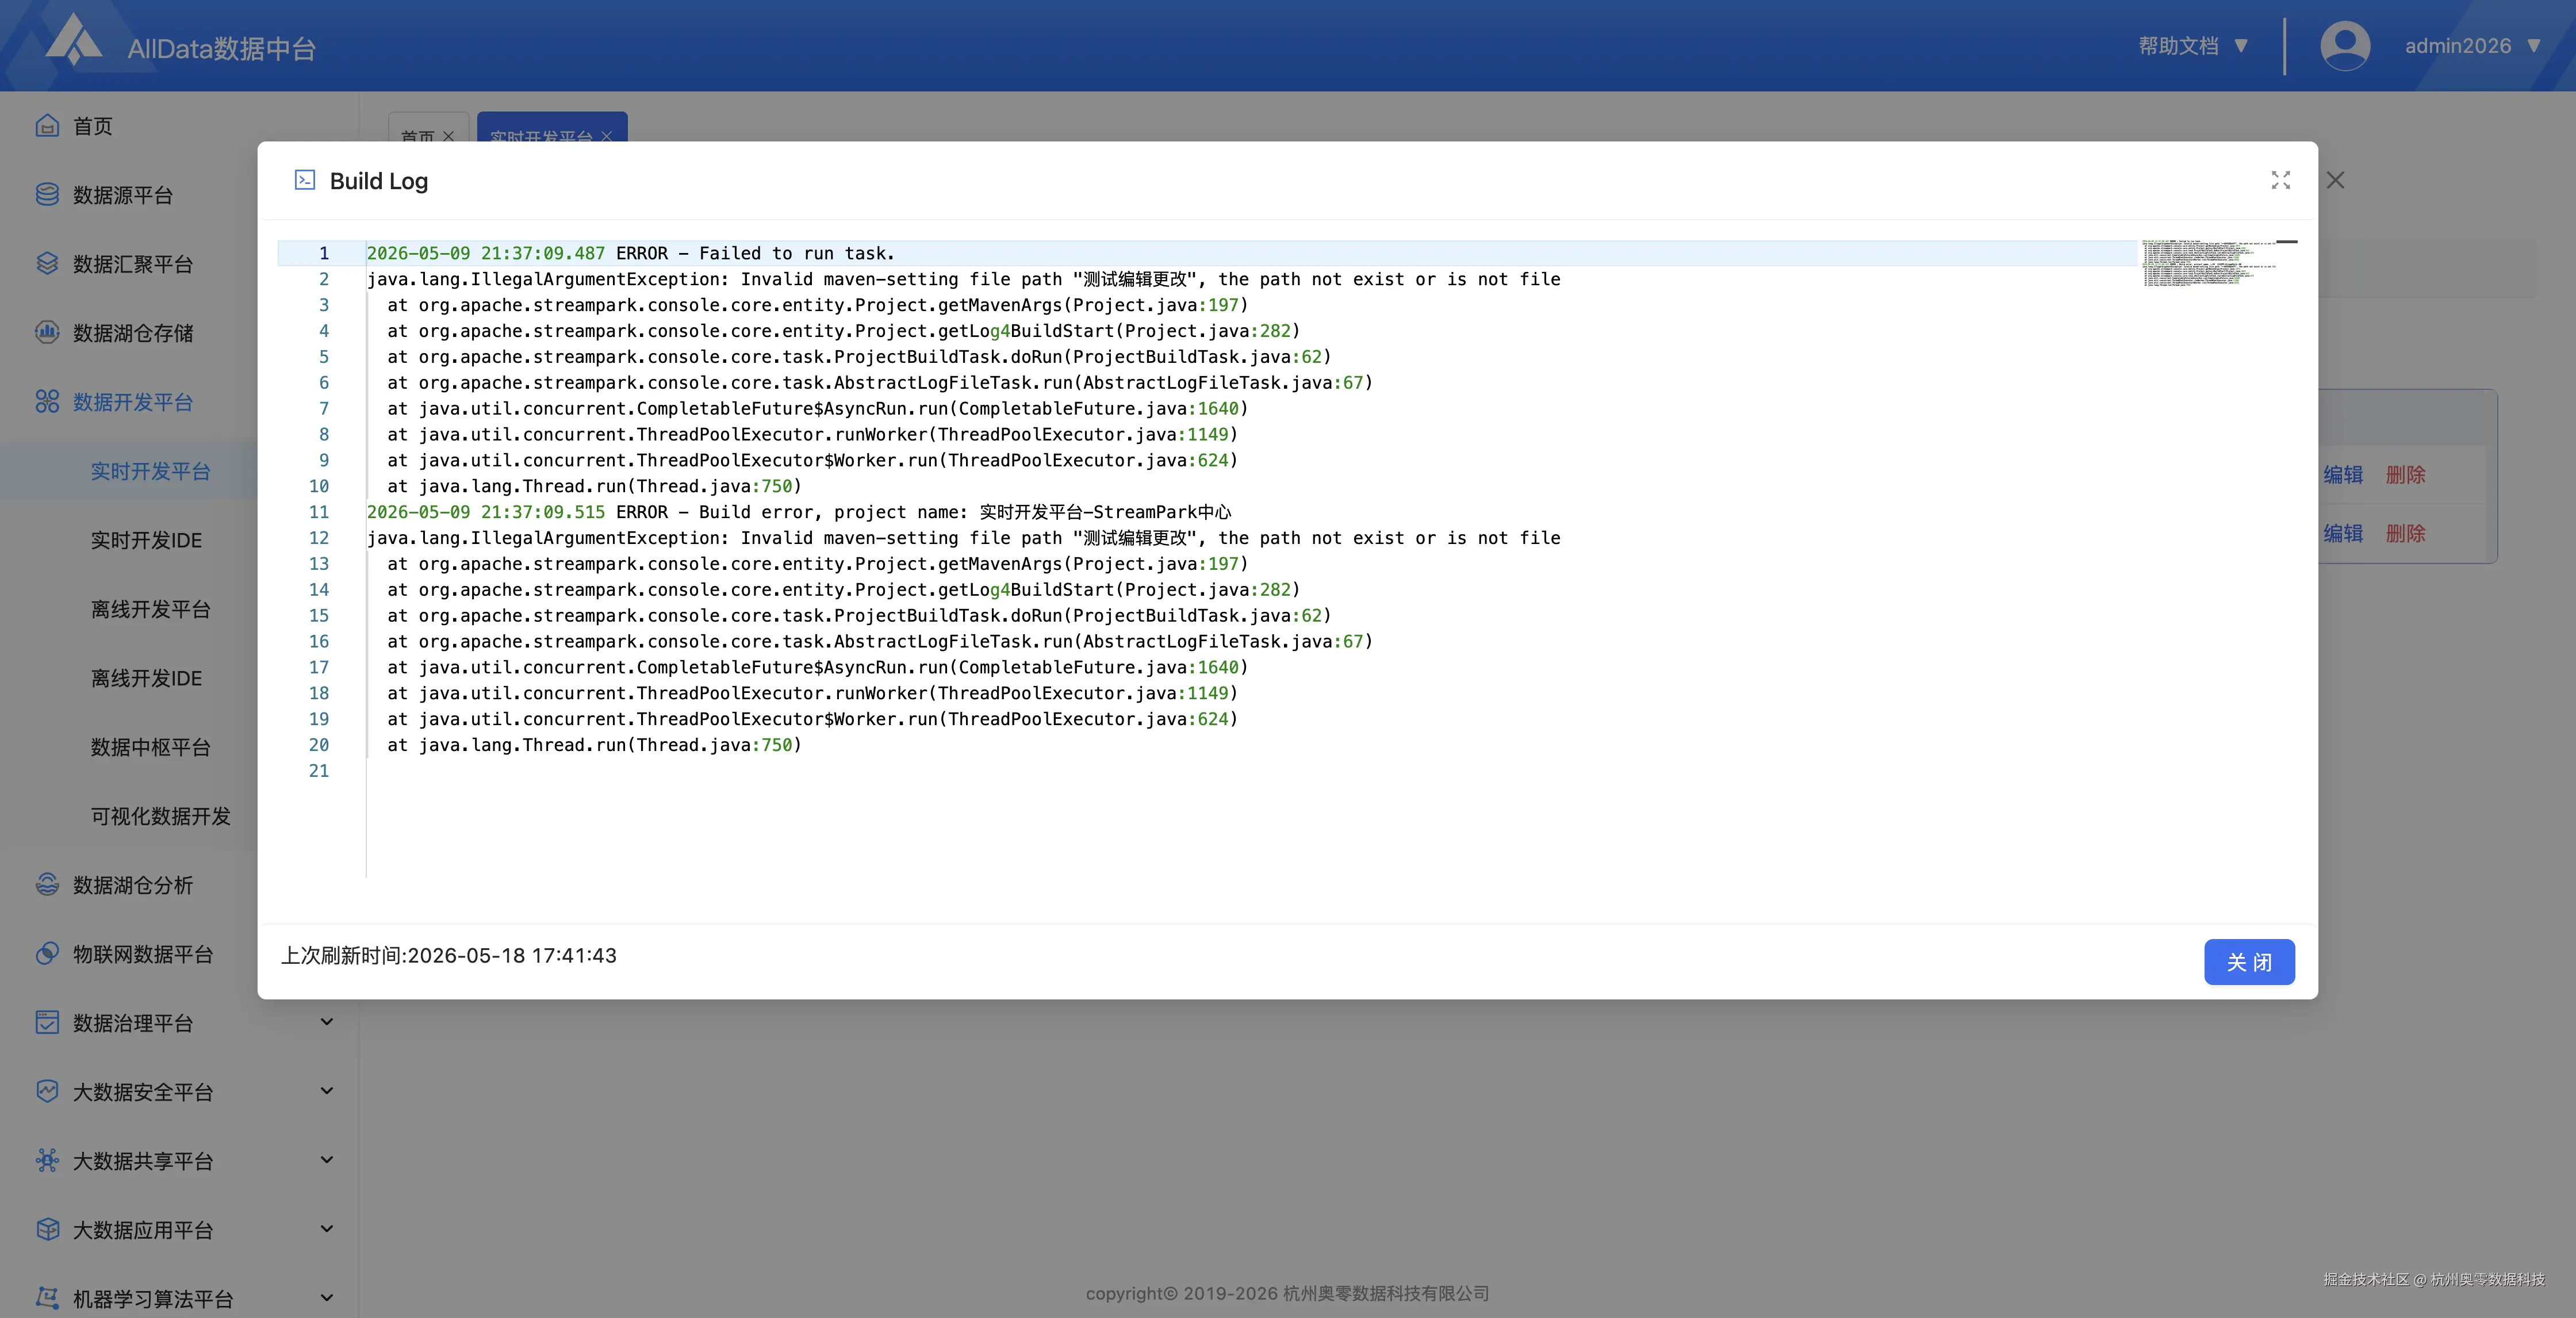The image size is (2576, 1318).
Task: Click line 10 'Thread.run(Thread.java:750)'
Action: (x=595, y=486)
